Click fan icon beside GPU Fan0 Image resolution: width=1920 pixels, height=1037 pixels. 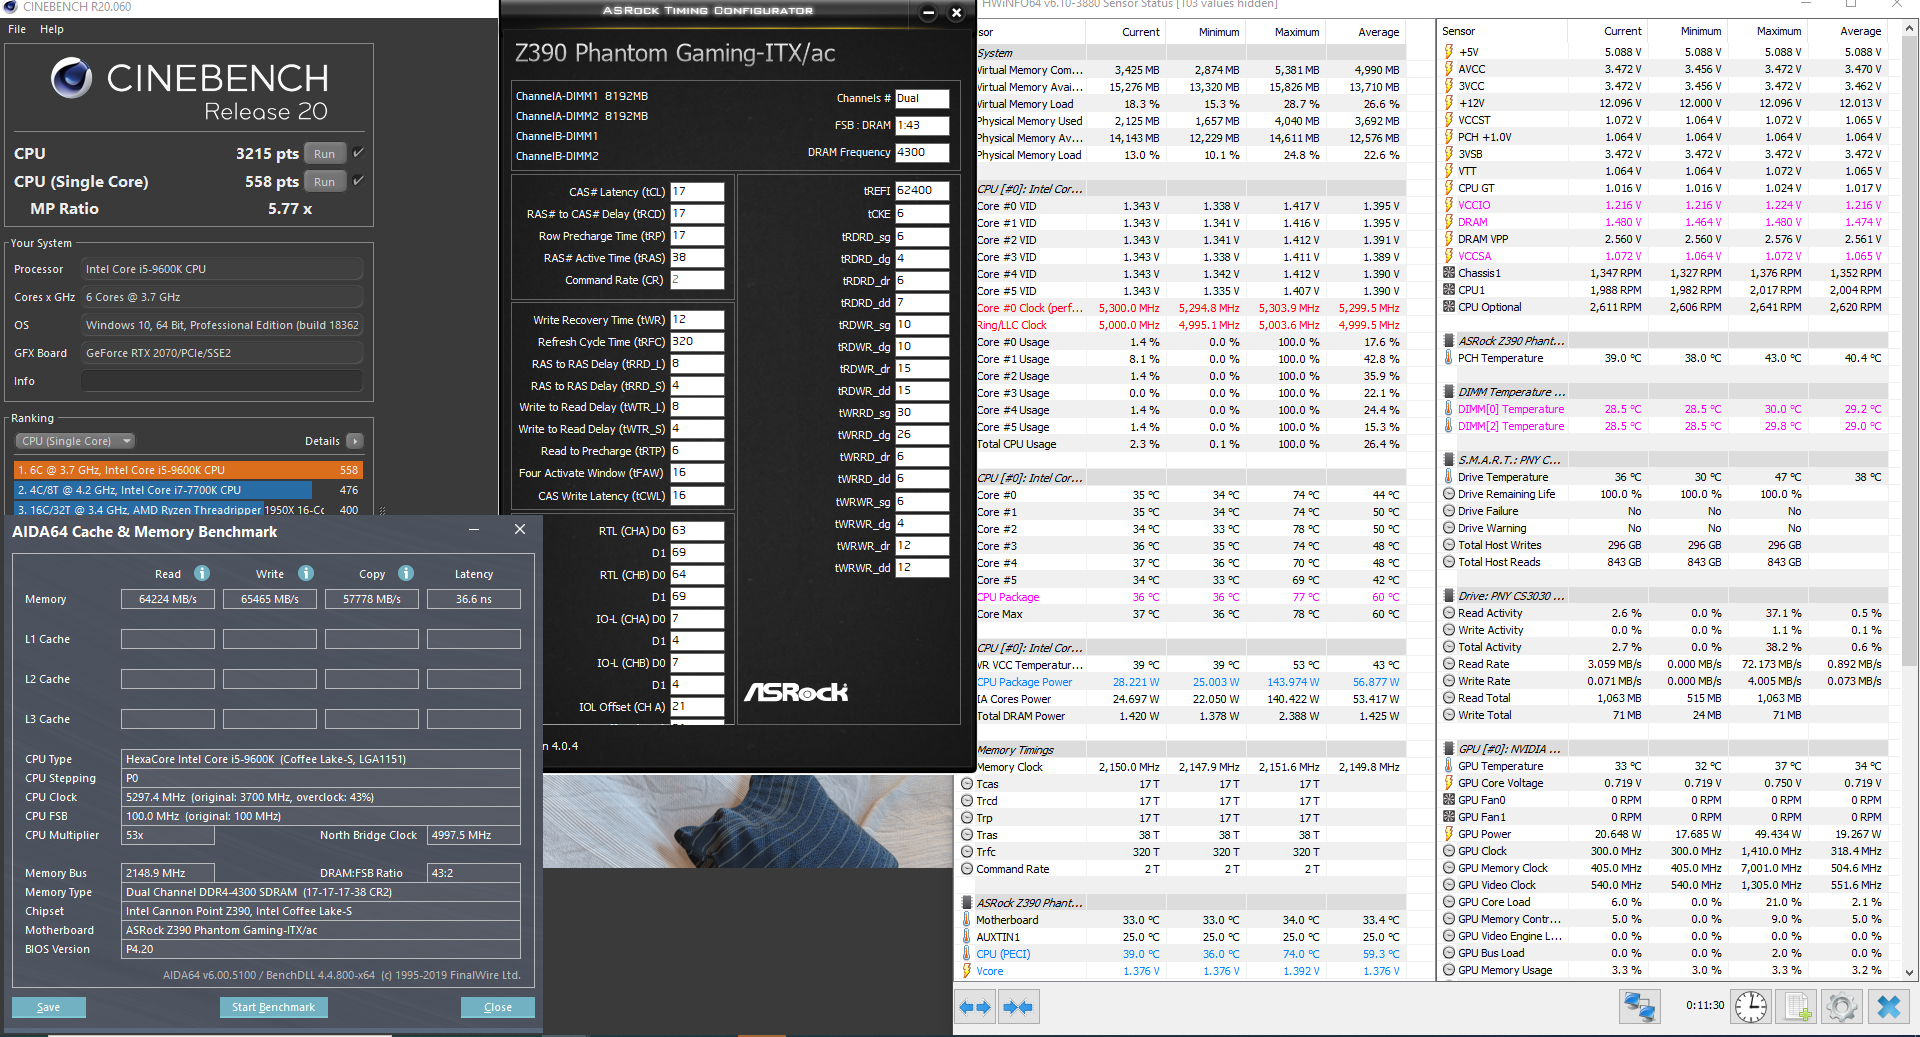pos(1449,800)
